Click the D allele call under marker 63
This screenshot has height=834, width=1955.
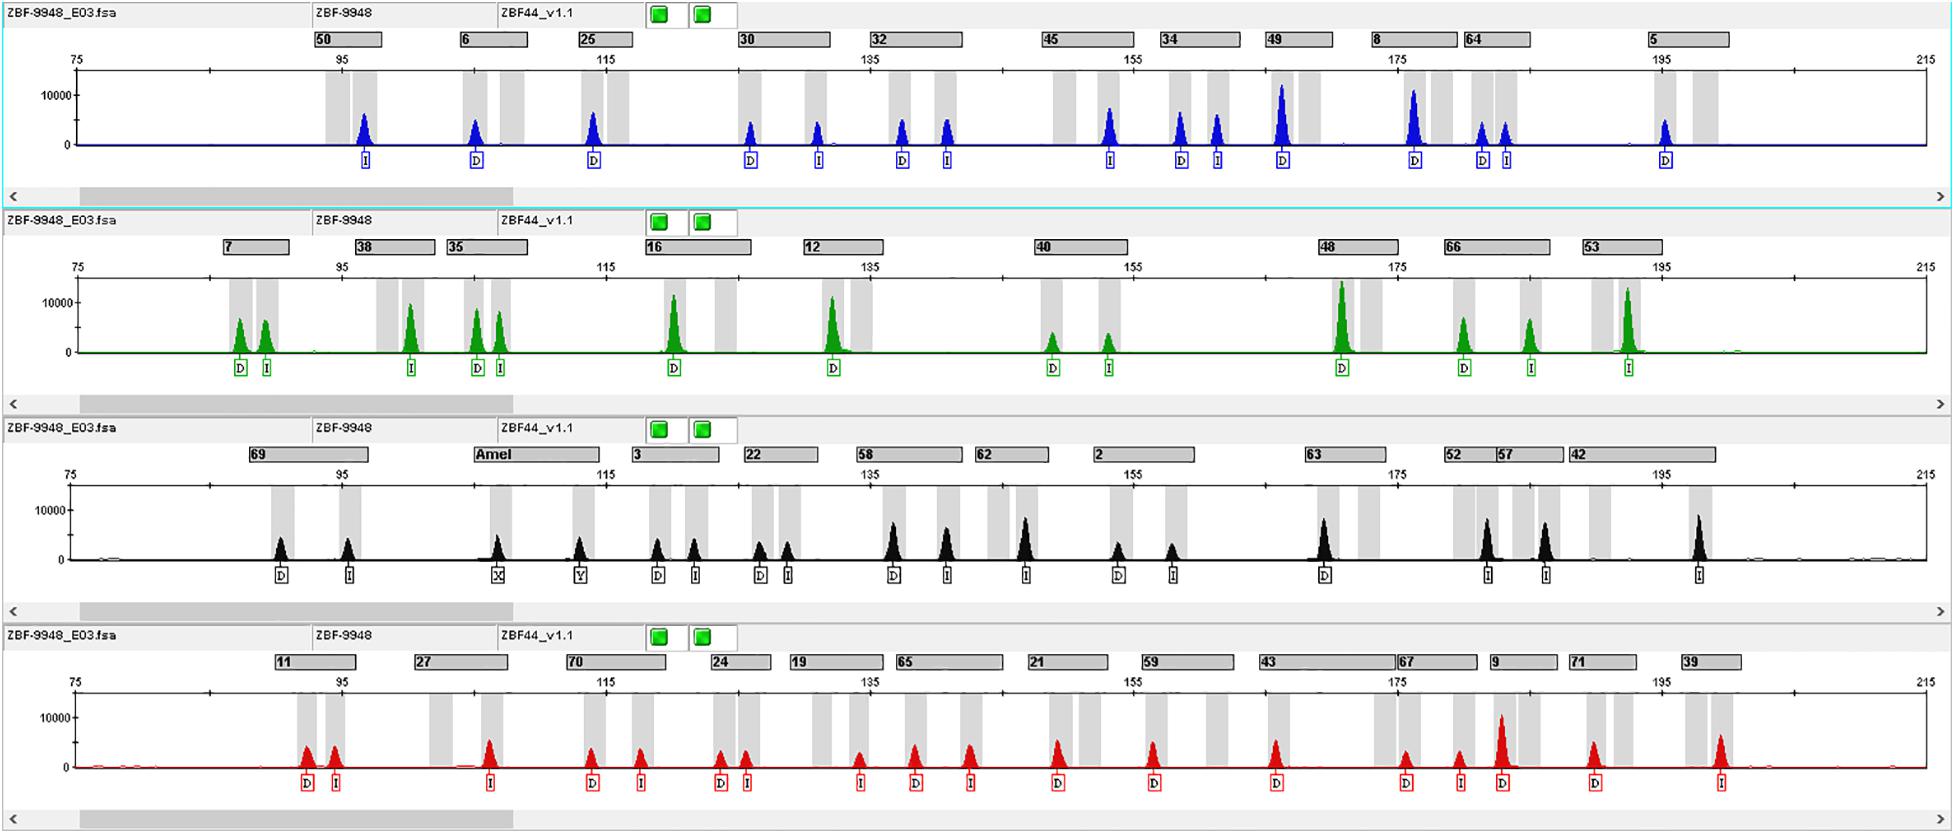pos(1325,575)
